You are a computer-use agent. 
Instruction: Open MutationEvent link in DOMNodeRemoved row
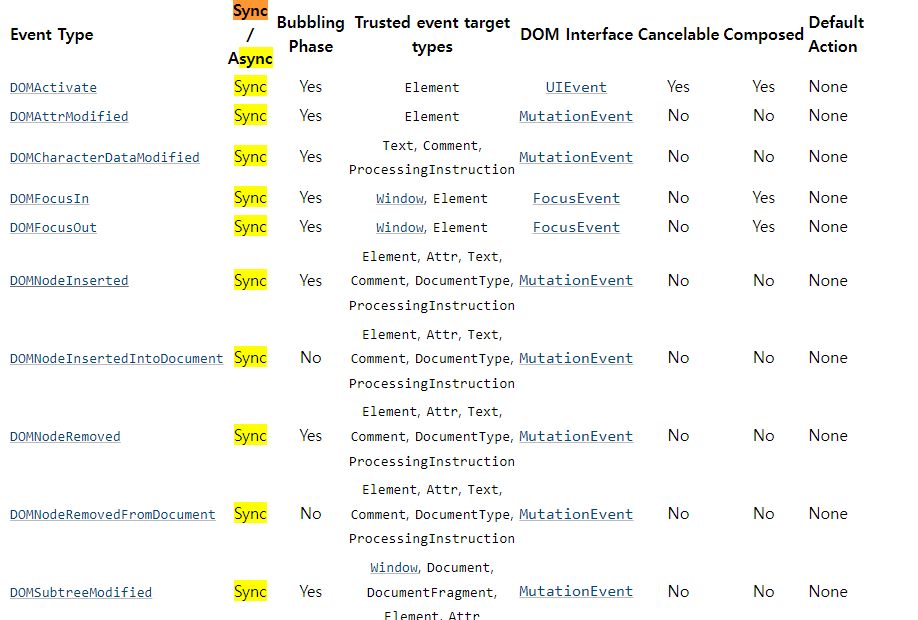pyautogui.click(x=576, y=436)
